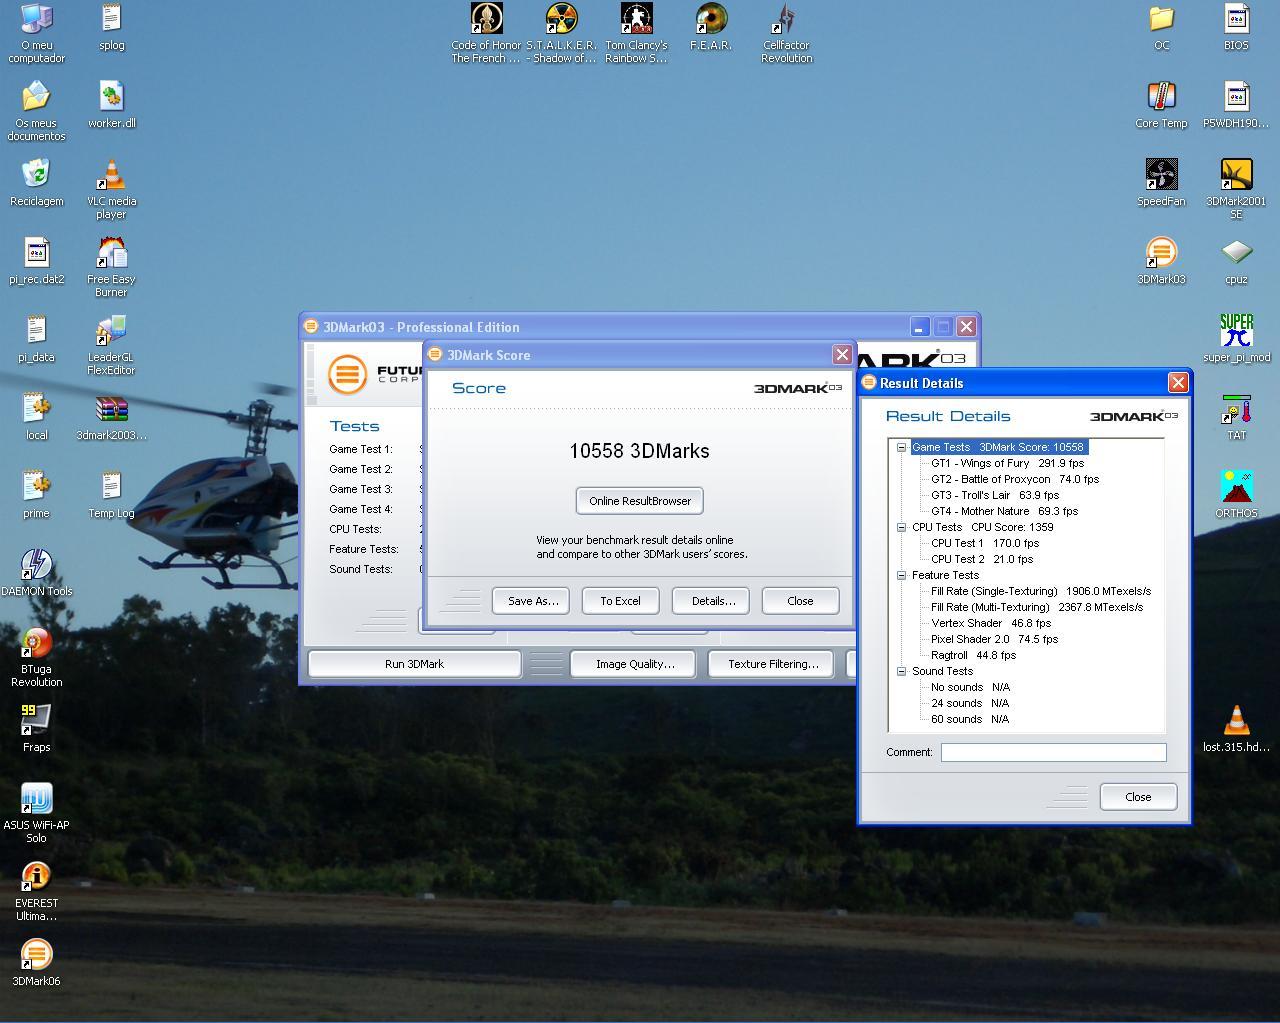Select 'GT2 - Battle of Proxycon' row
This screenshot has width=1280, height=1023.
(1015, 479)
